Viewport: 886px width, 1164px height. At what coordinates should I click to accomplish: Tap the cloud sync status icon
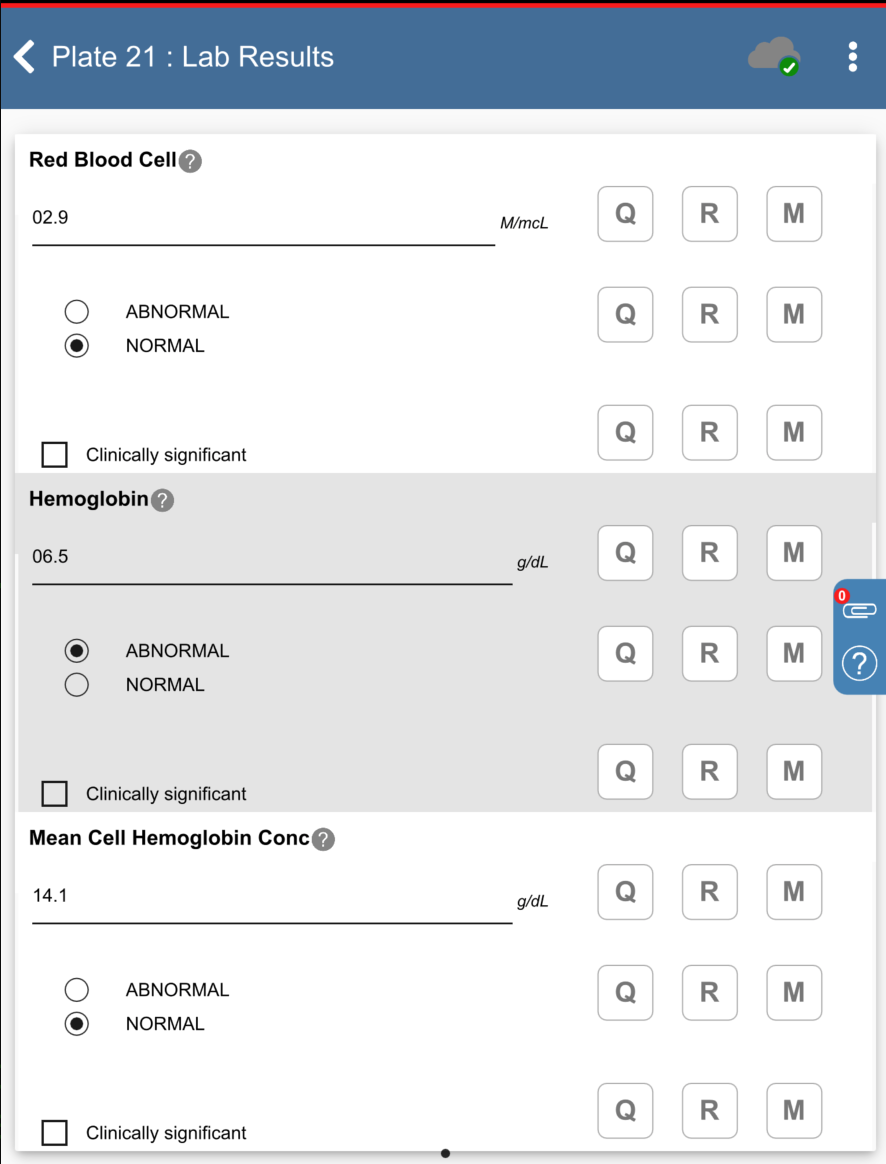point(774,56)
